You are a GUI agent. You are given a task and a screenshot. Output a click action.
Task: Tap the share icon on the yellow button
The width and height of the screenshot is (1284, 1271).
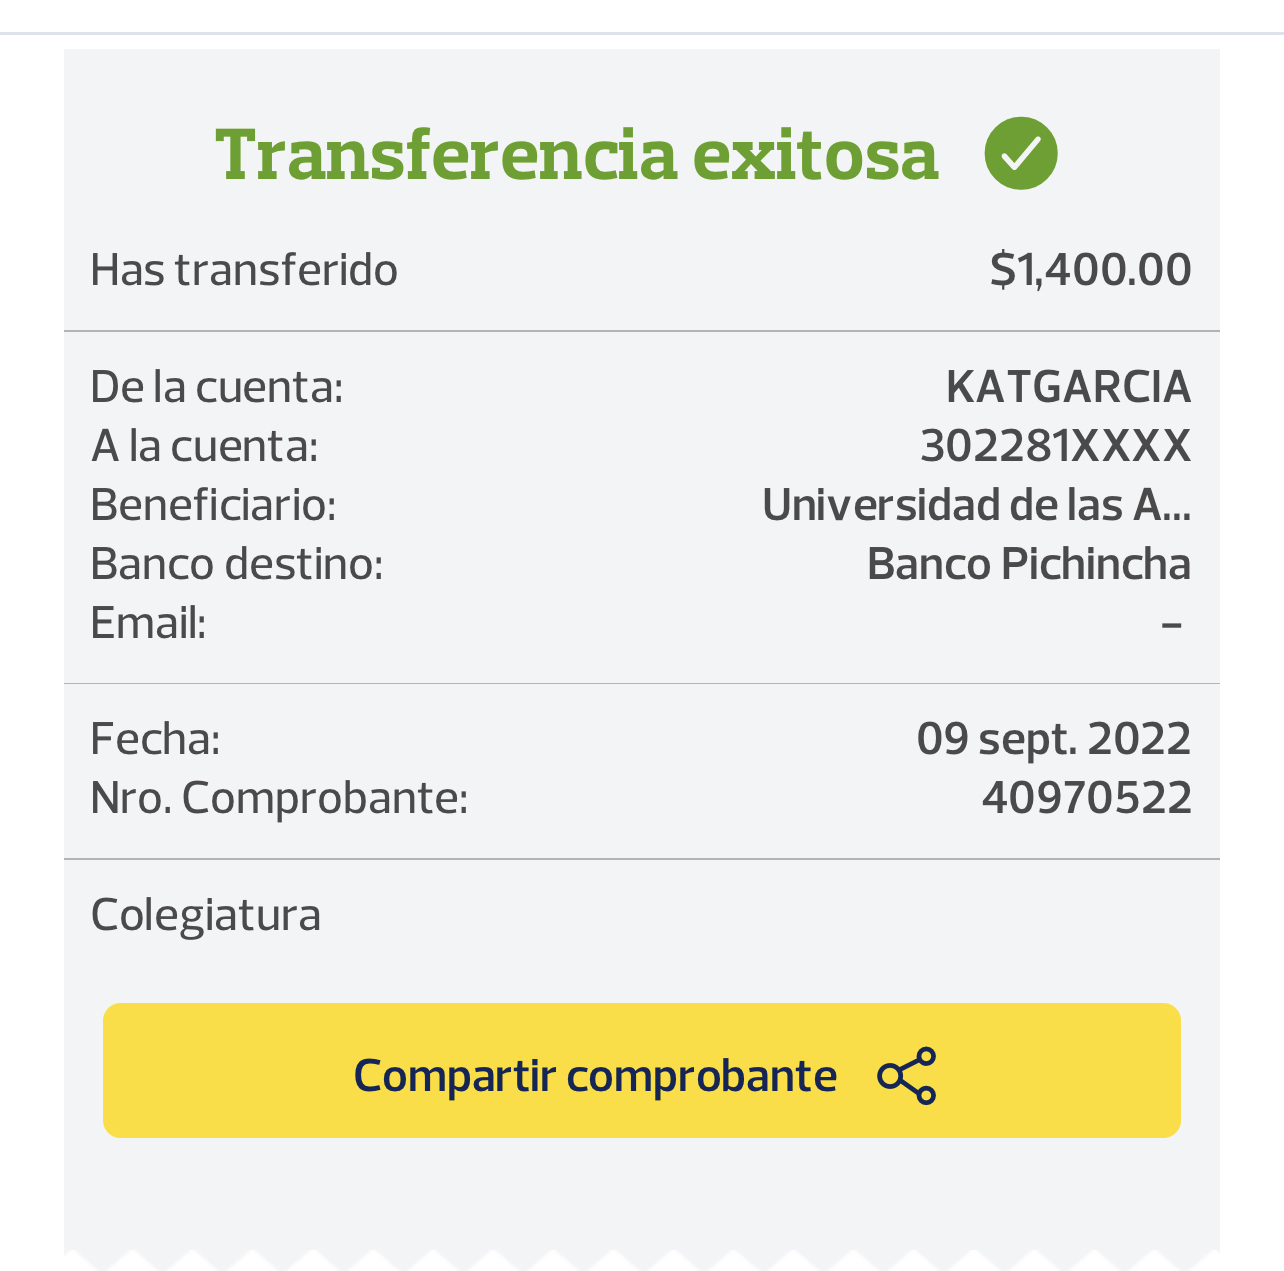906,1076
